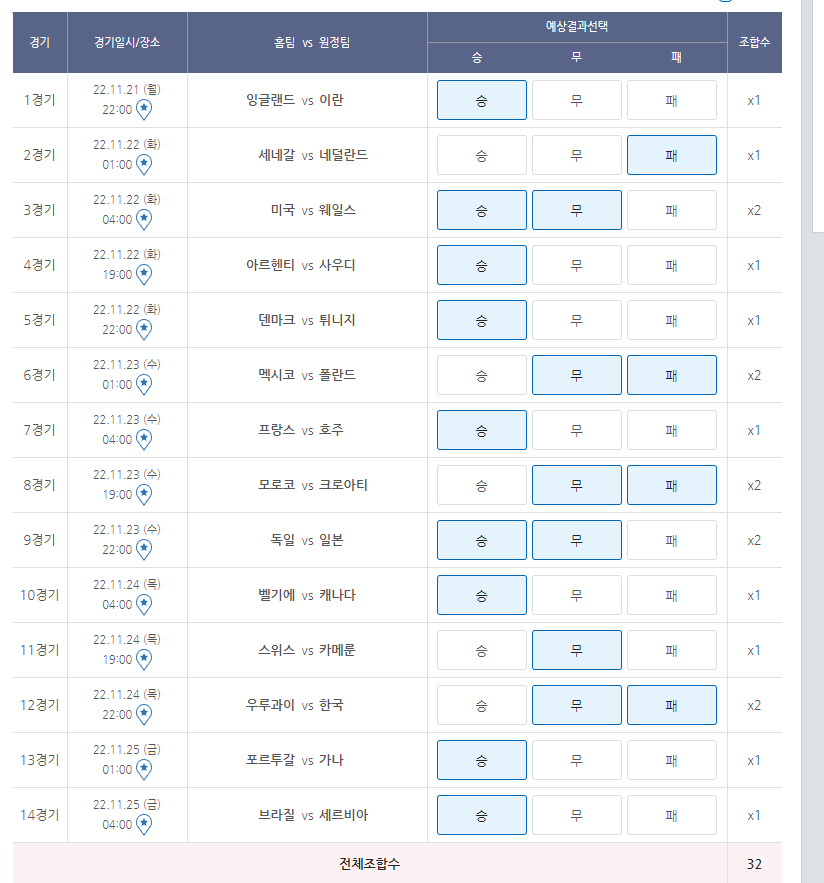Toggle 패 for 벨기에 vs 캐나다
This screenshot has height=883, width=824.
tap(672, 595)
